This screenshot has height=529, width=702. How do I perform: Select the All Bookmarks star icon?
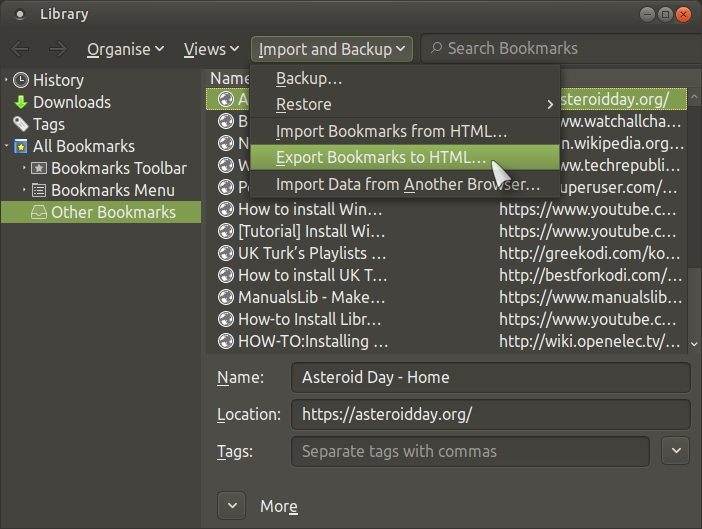[21, 146]
